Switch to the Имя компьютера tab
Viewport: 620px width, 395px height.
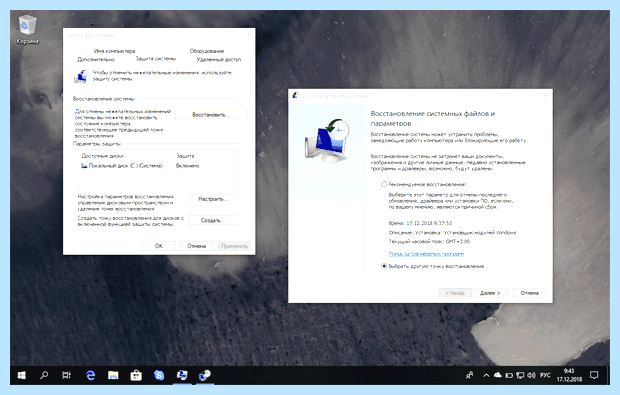[114, 51]
